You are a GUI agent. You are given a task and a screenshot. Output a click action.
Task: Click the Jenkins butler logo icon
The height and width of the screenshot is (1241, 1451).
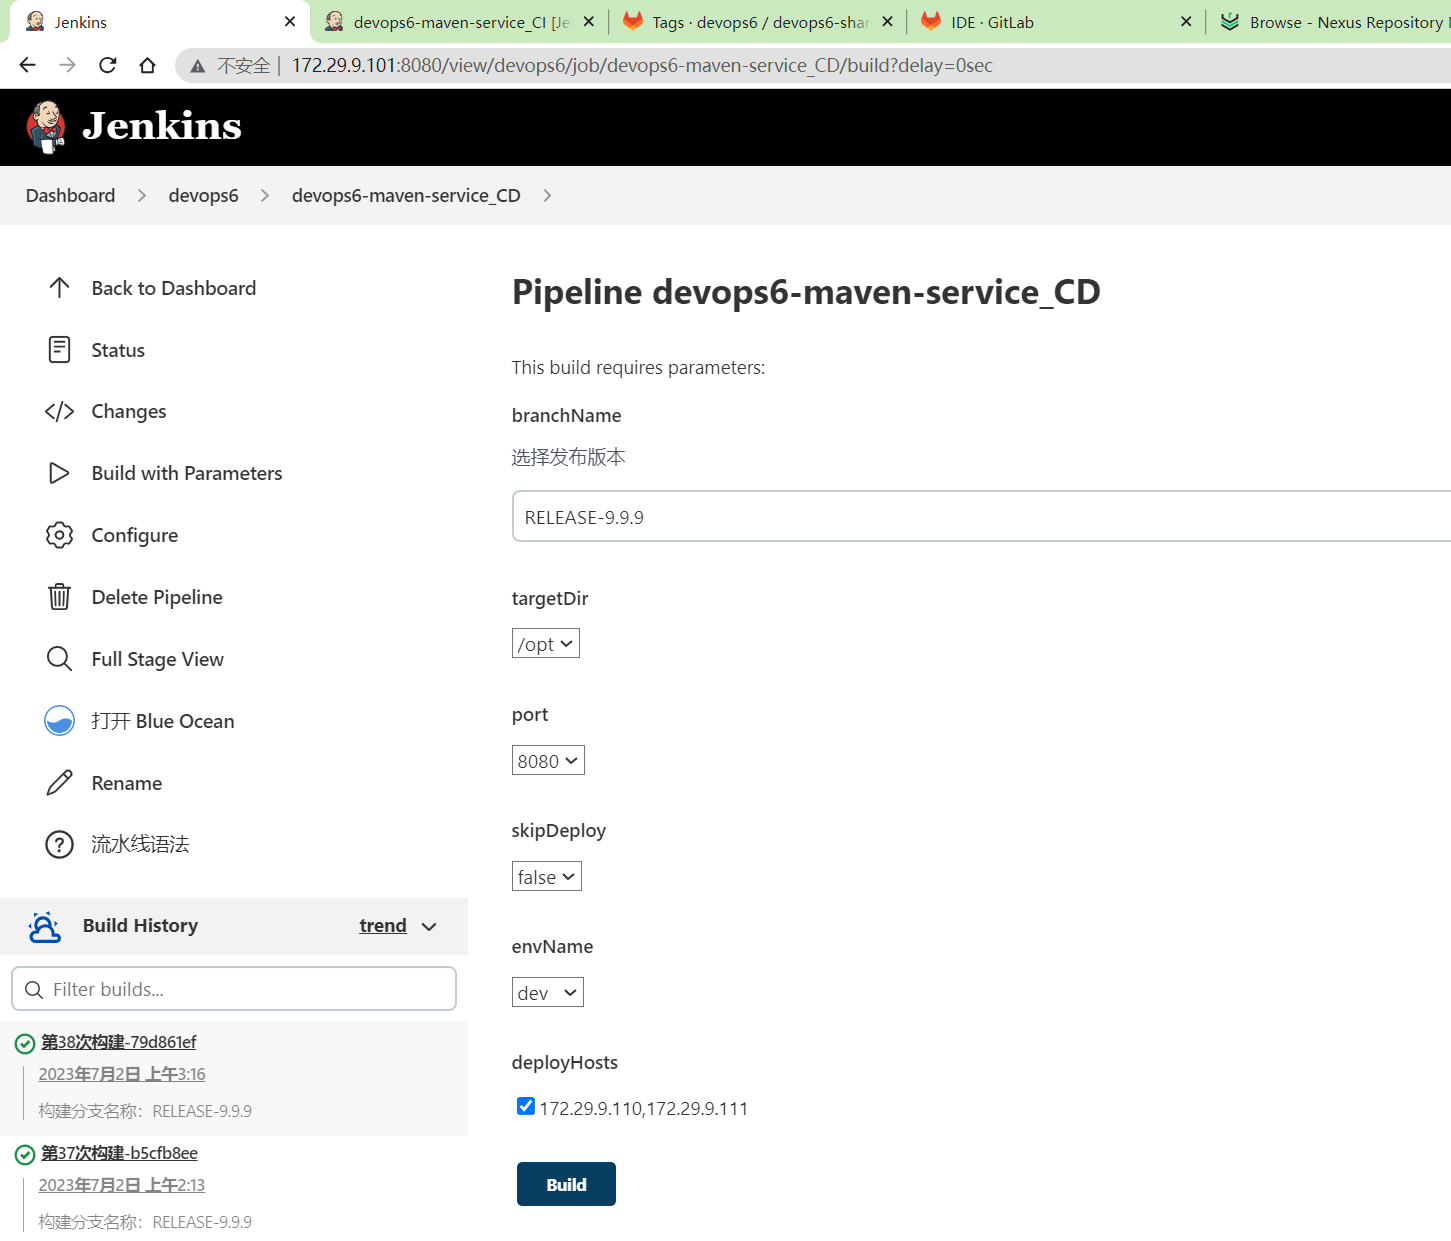pyautogui.click(x=46, y=127)
